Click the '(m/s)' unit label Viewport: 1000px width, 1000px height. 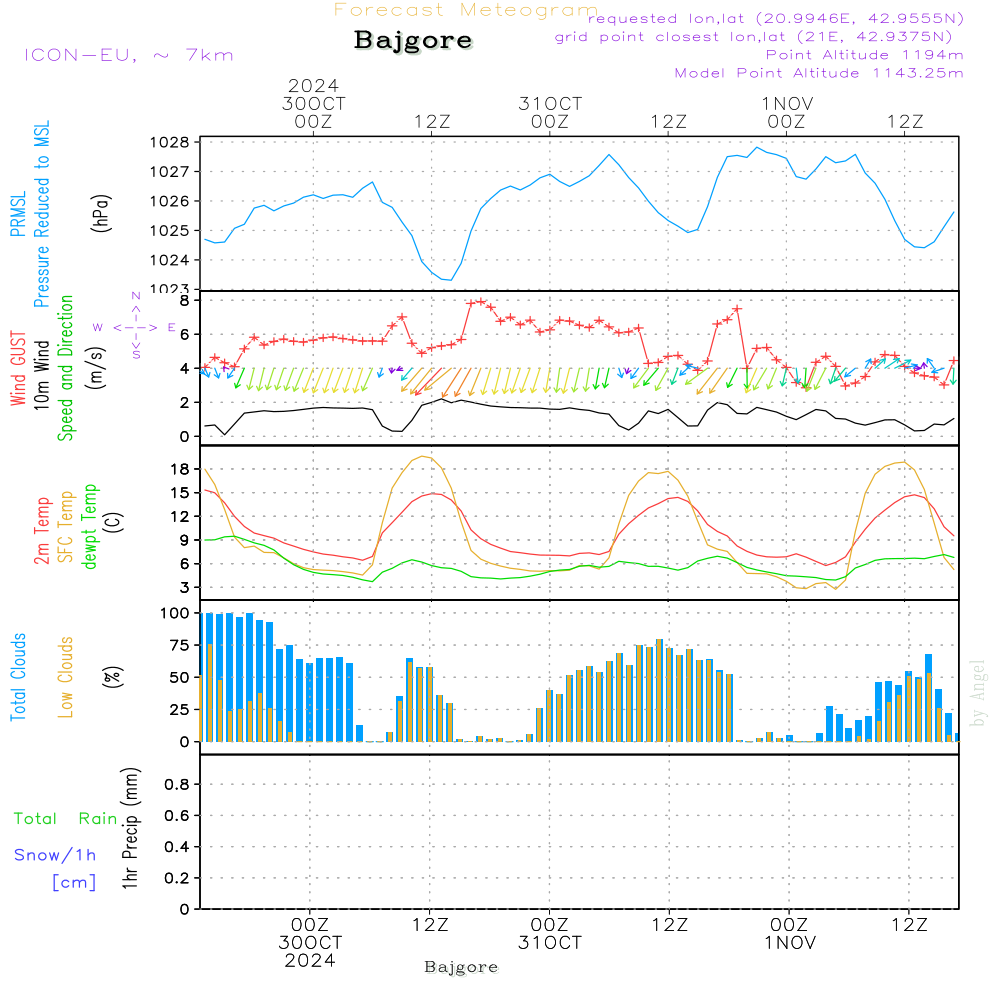click(x=96, y=368)
